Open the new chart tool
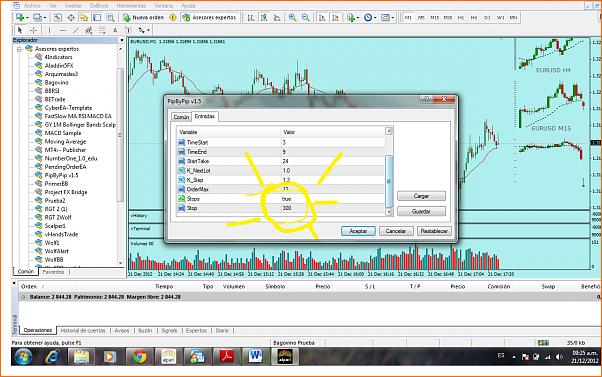The image size is (602, 377). [x=20, y=17]
